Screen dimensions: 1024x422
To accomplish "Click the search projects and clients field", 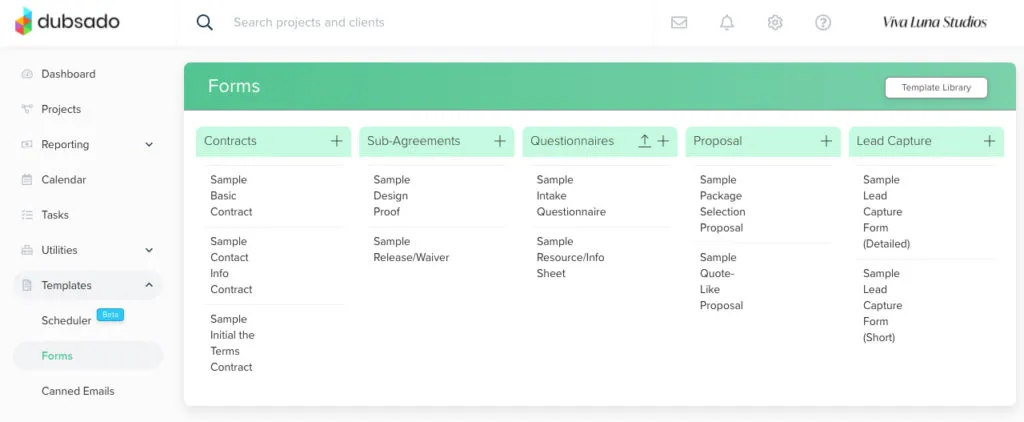I will click(x=400, y=22).
